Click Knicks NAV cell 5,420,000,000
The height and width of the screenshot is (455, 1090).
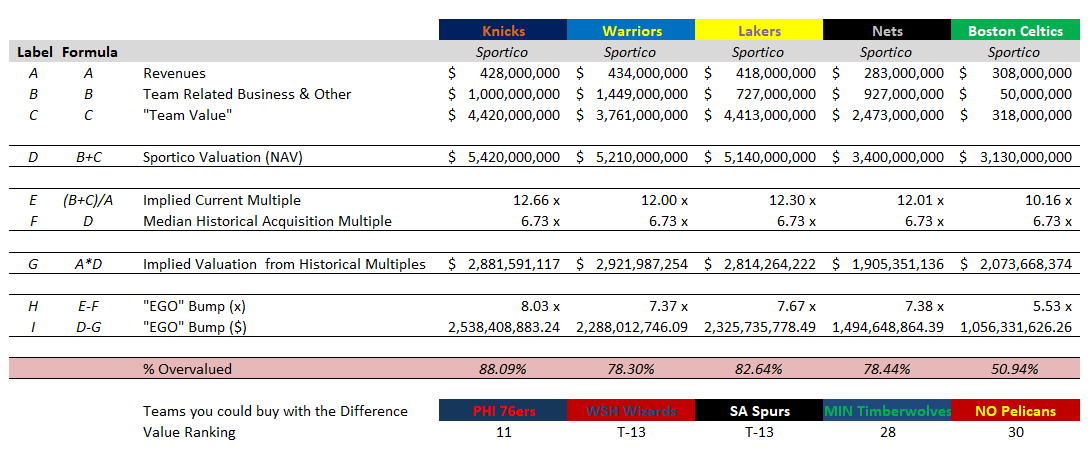[x=514, y=158]
